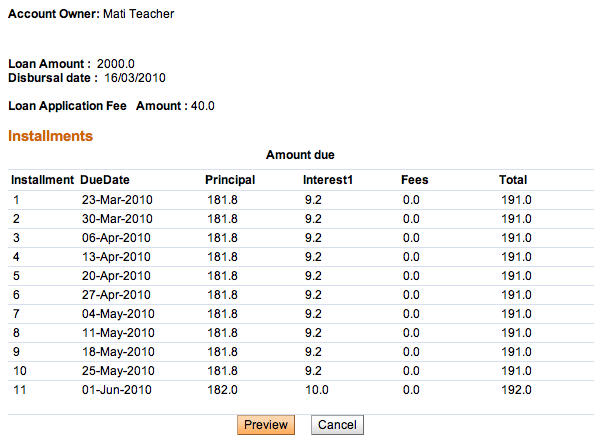
Task: Select the 23-Mar-2010 due date cell
Action: pos(115,200)
